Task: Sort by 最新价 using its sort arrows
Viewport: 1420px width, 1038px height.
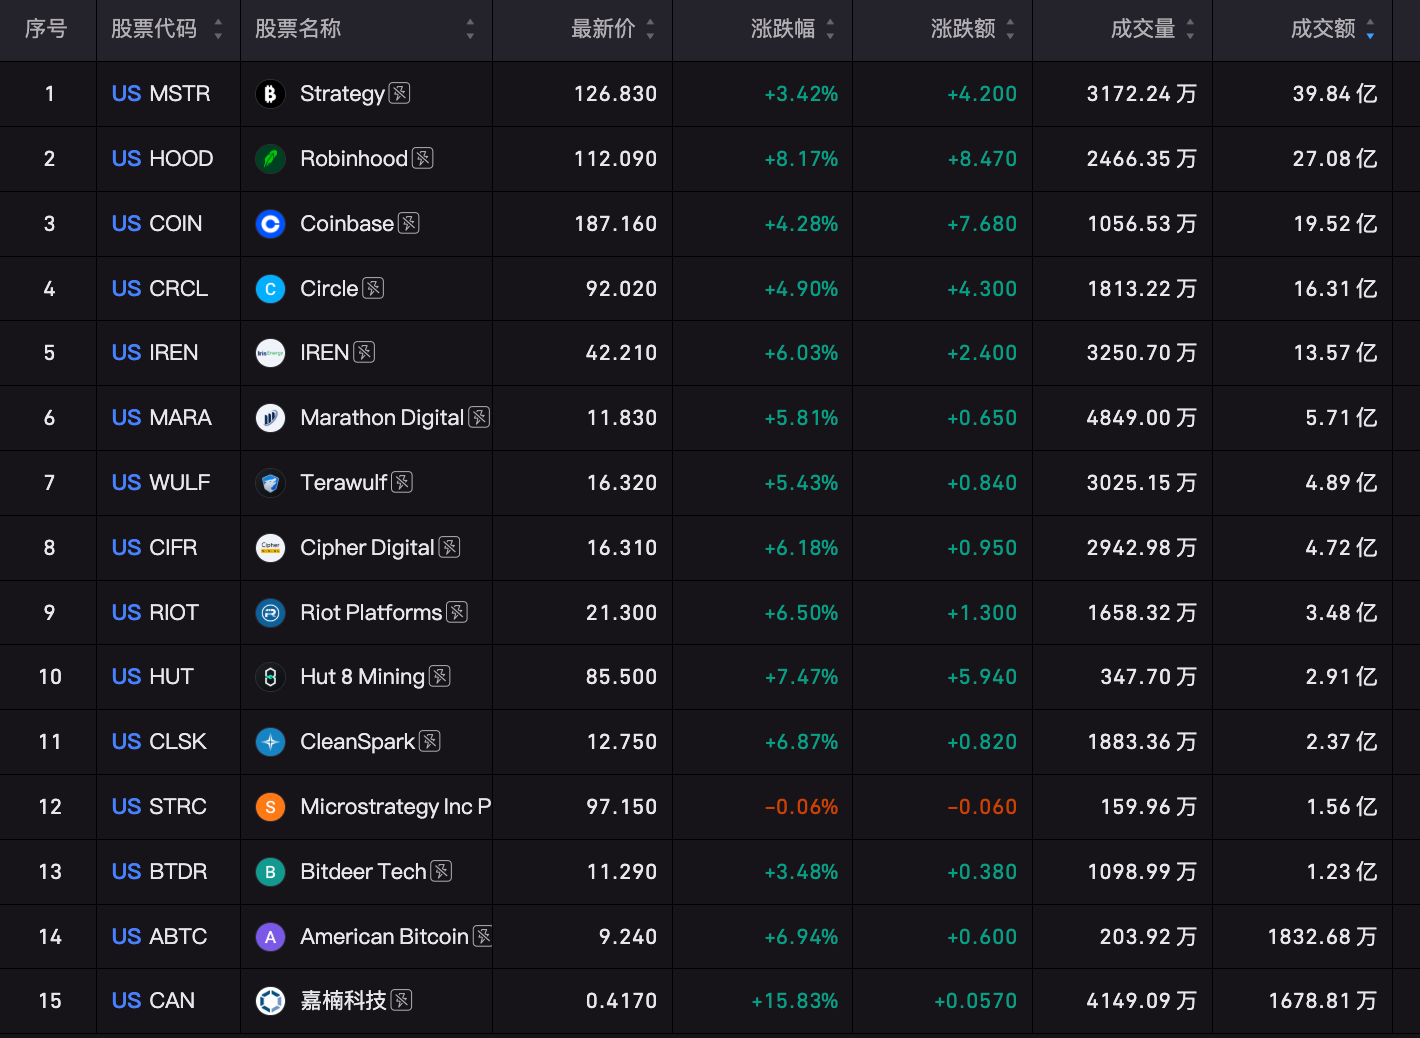Action: pyautogui.click(x=650, y=30)
